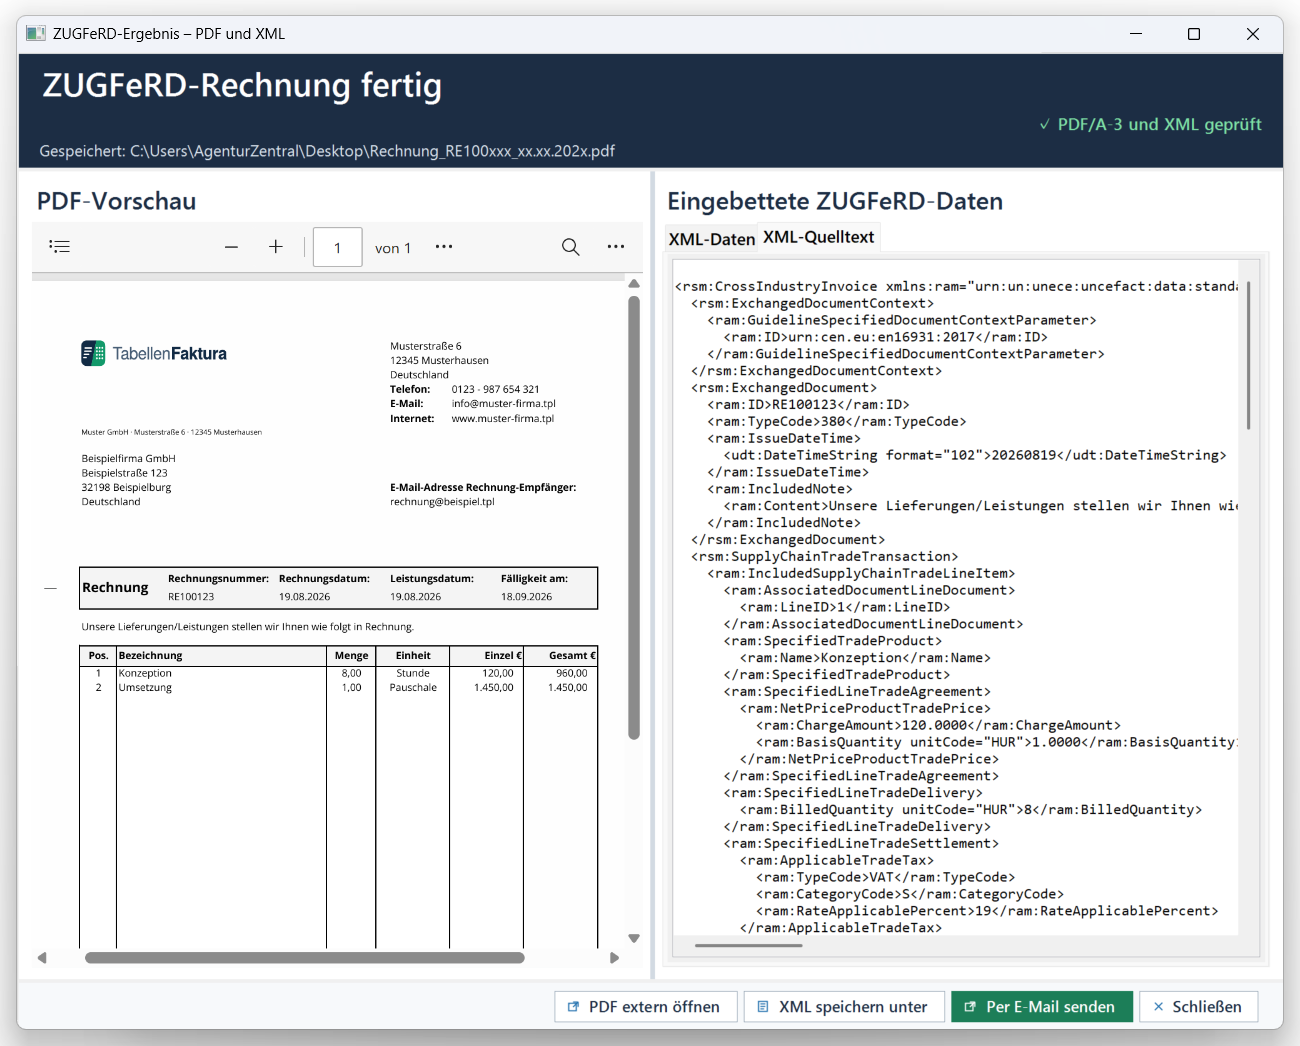Minimize the ZUGFeRD-Ergebnis window

[x=1136, y=34]
